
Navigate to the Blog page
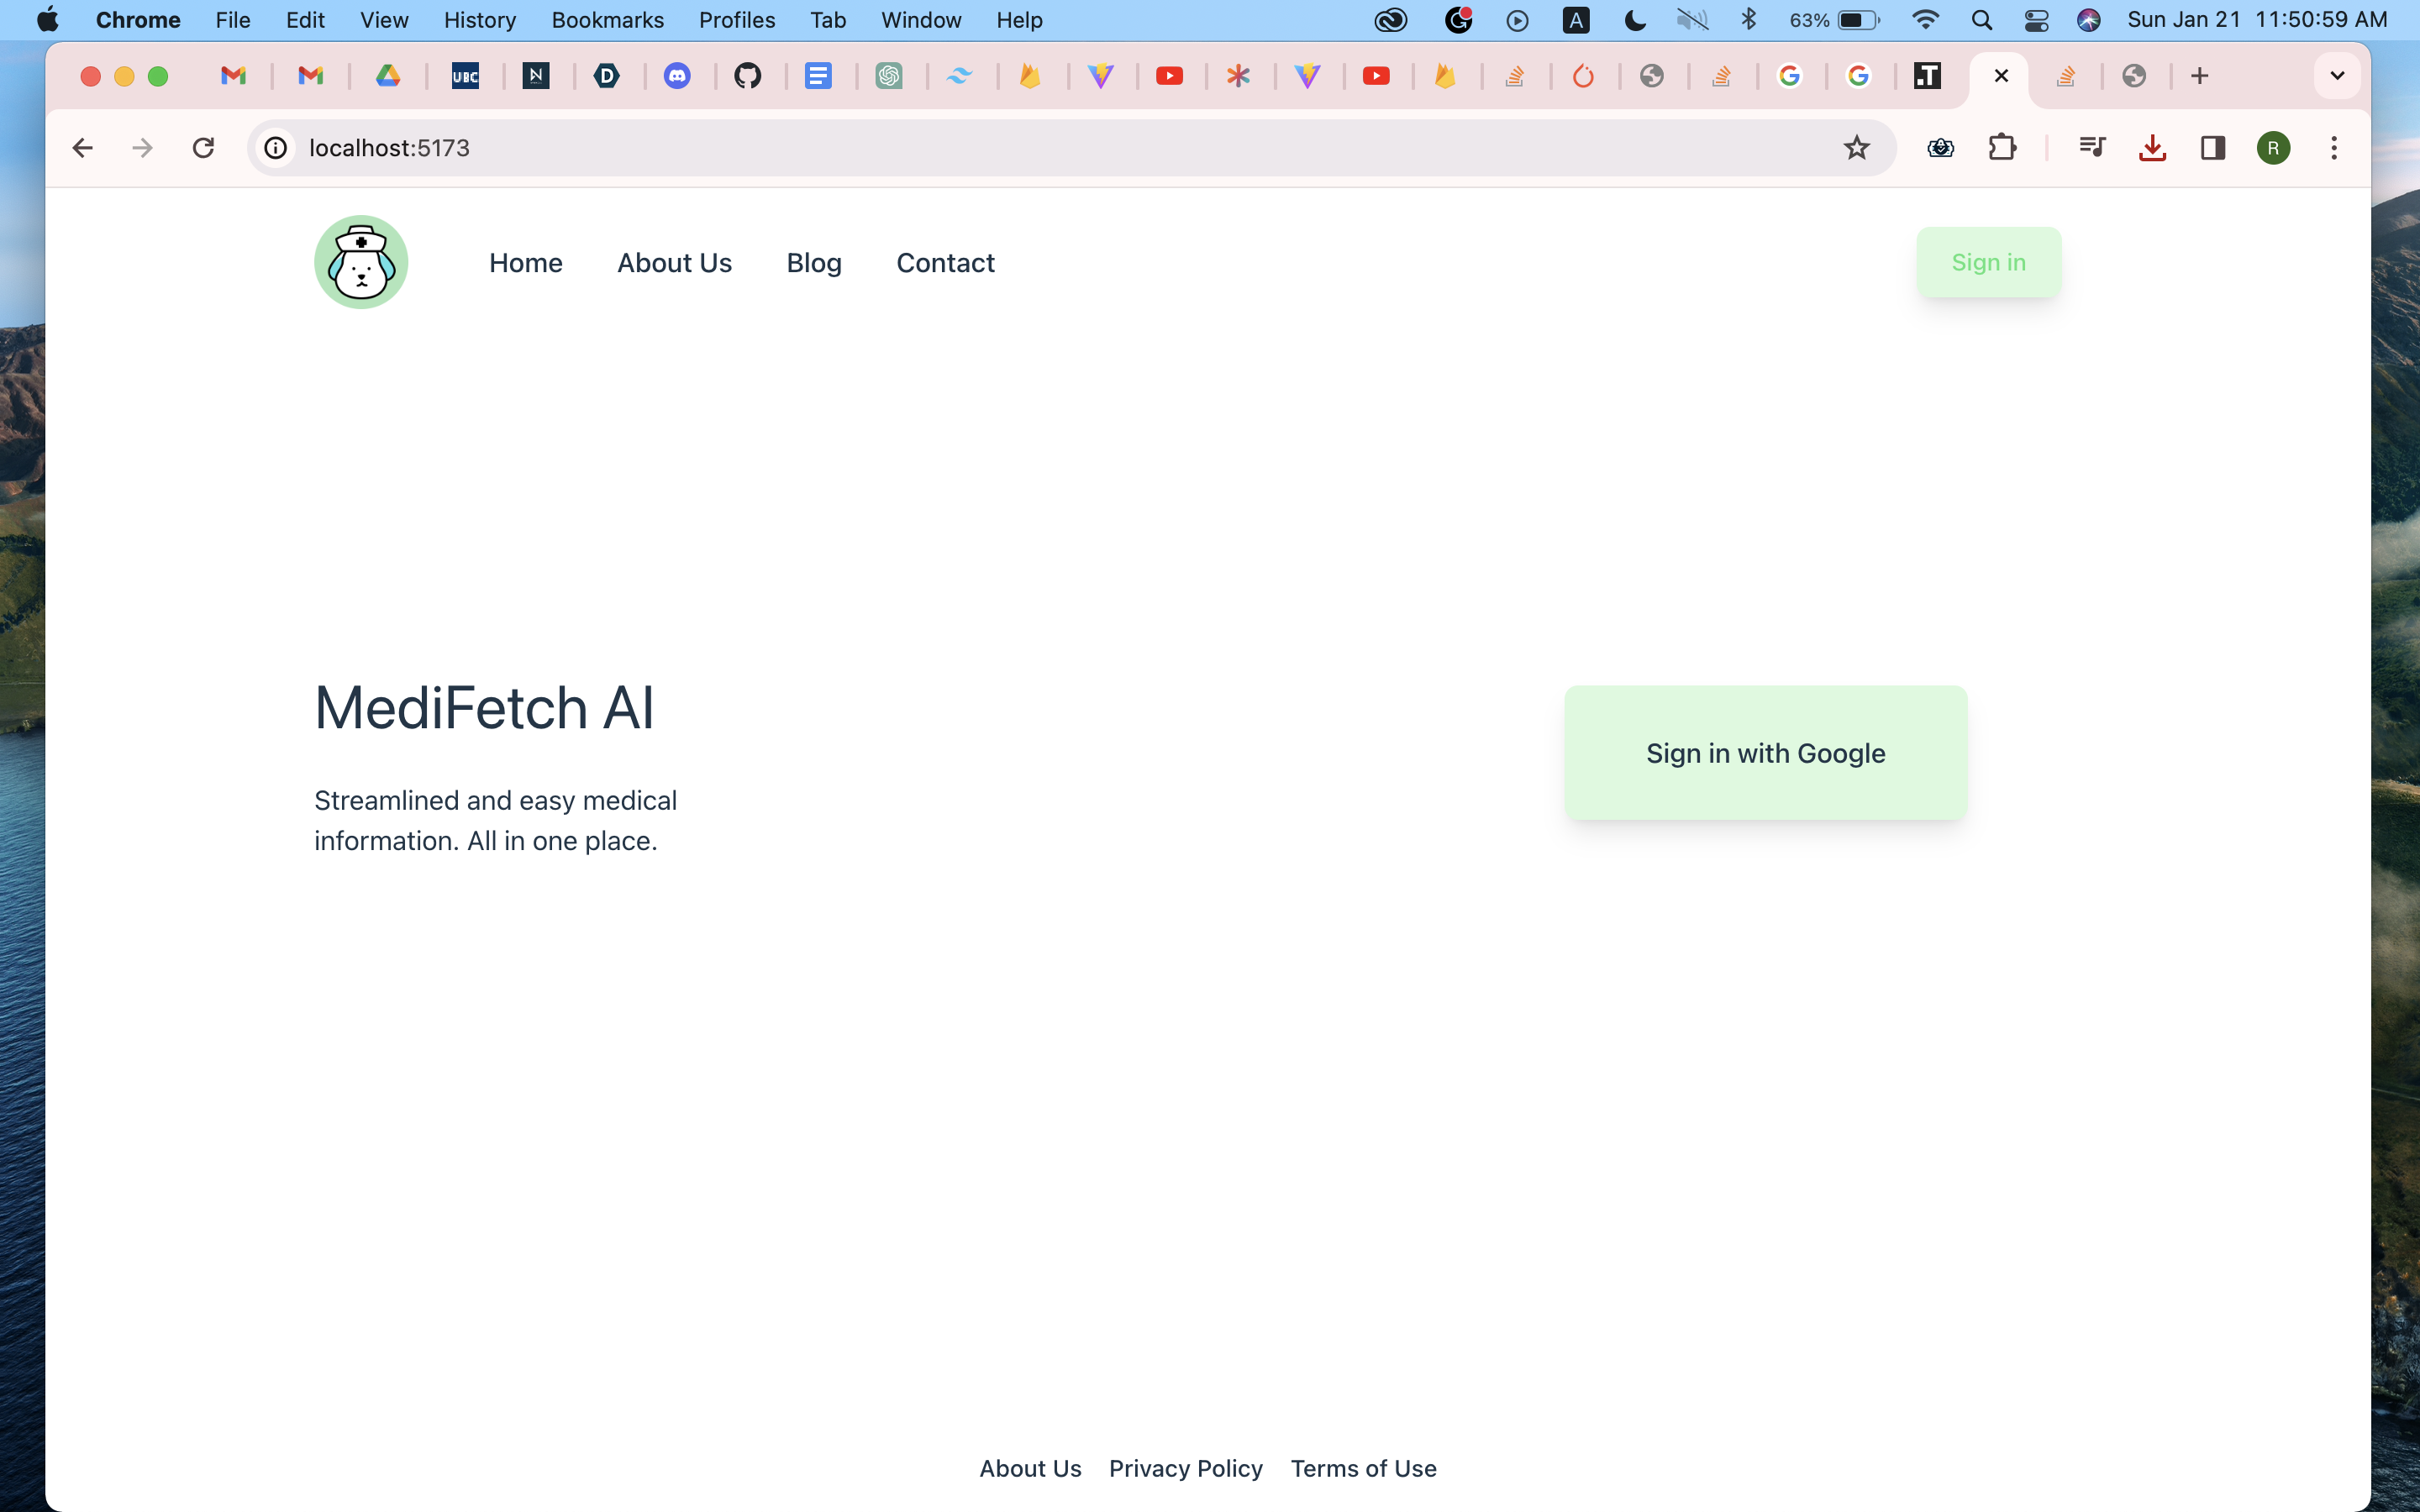(x=813, y=263)
